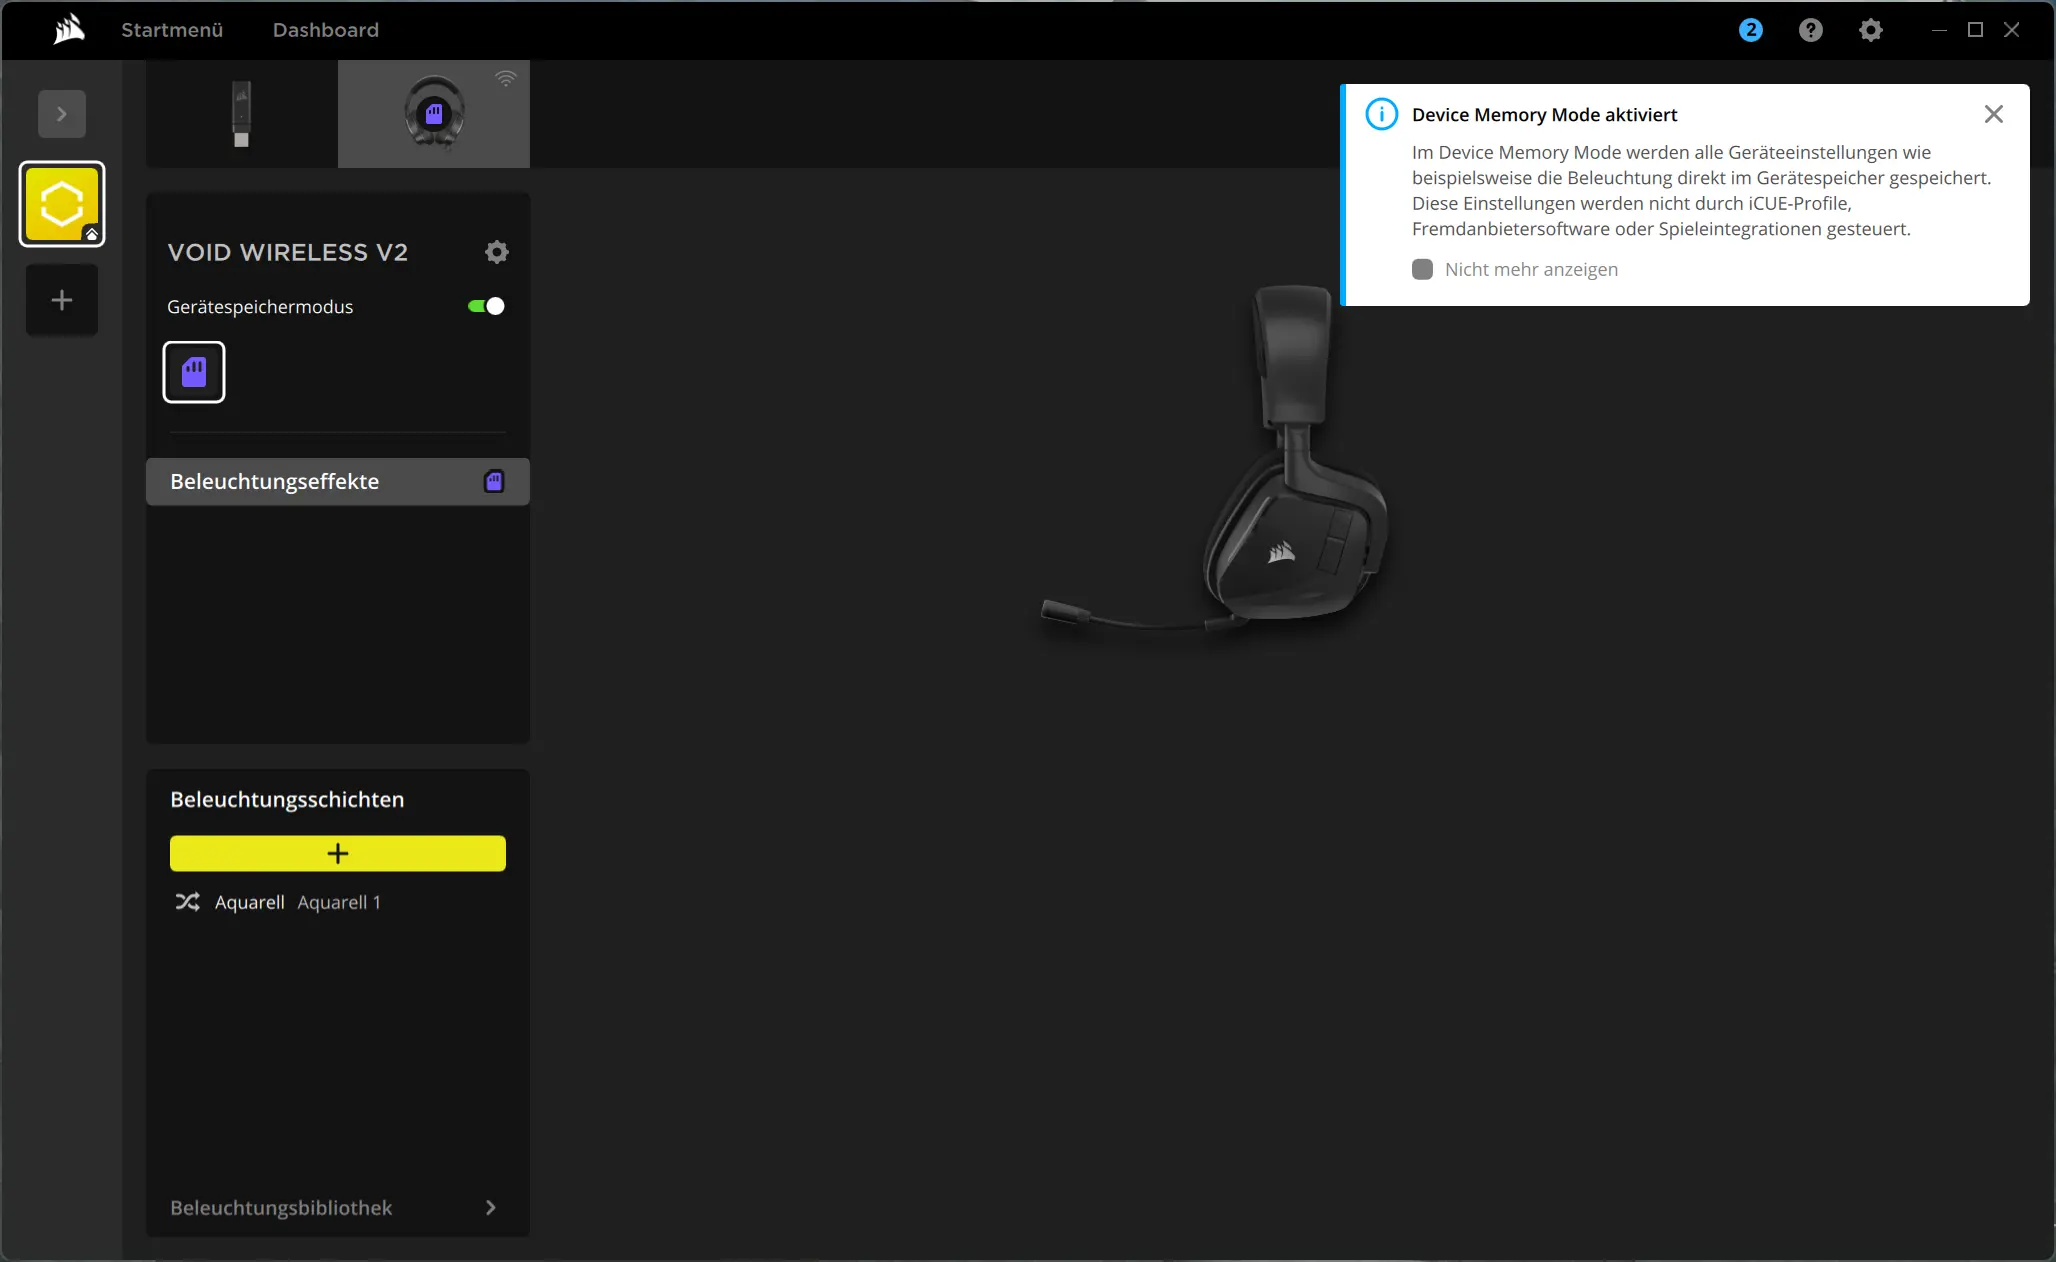Open iCUE settings gear in title bar
Image resolution: width=2056 pixels, height=1262 pixels.
point(1870,30)
